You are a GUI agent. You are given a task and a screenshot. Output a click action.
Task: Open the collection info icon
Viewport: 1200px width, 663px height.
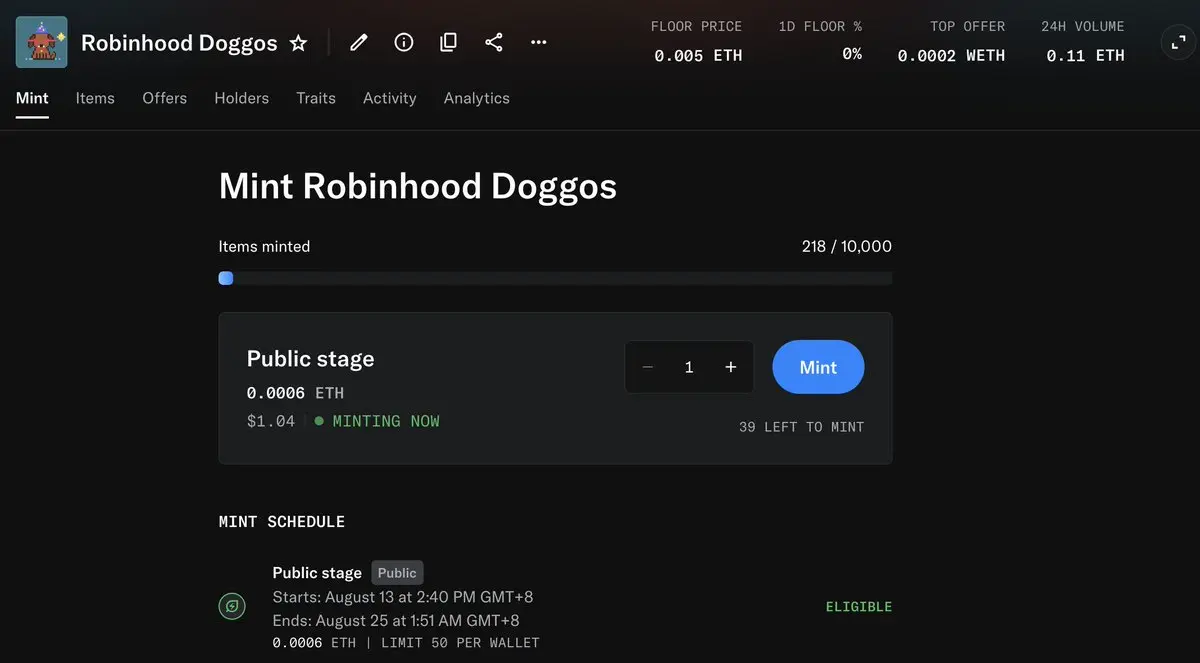(404, 42)
